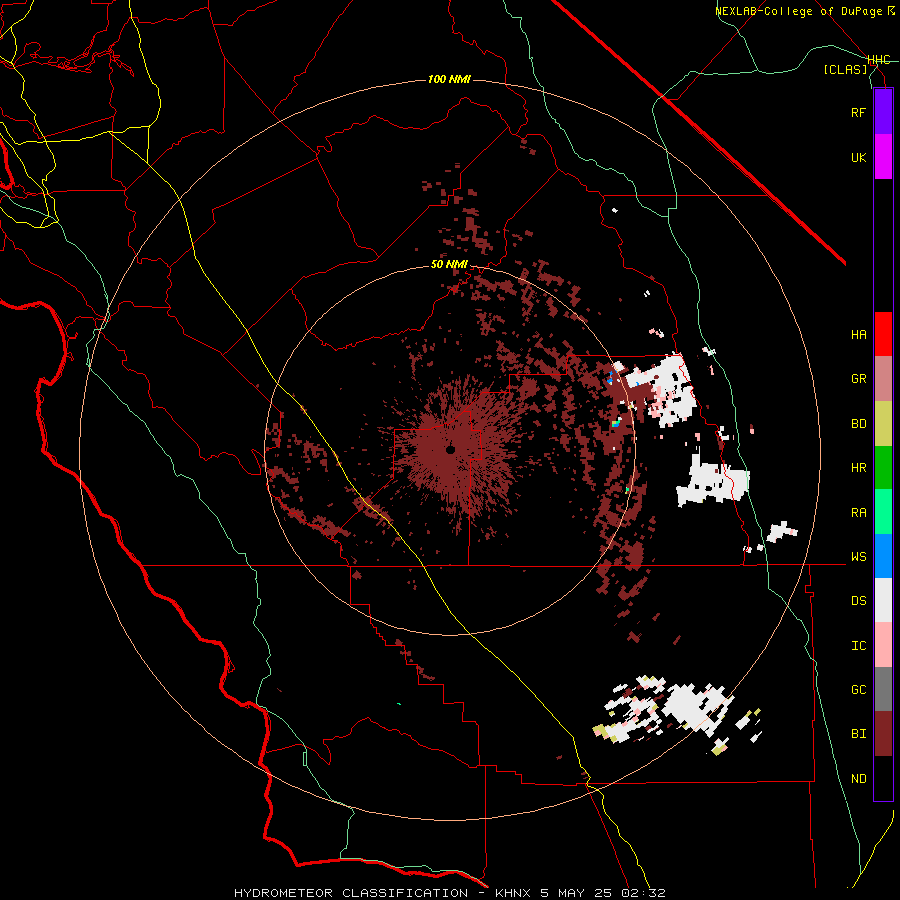This screenshot has height=900, width=900.
Task: Click the DS legend label
Action: [x=858, y=601]
